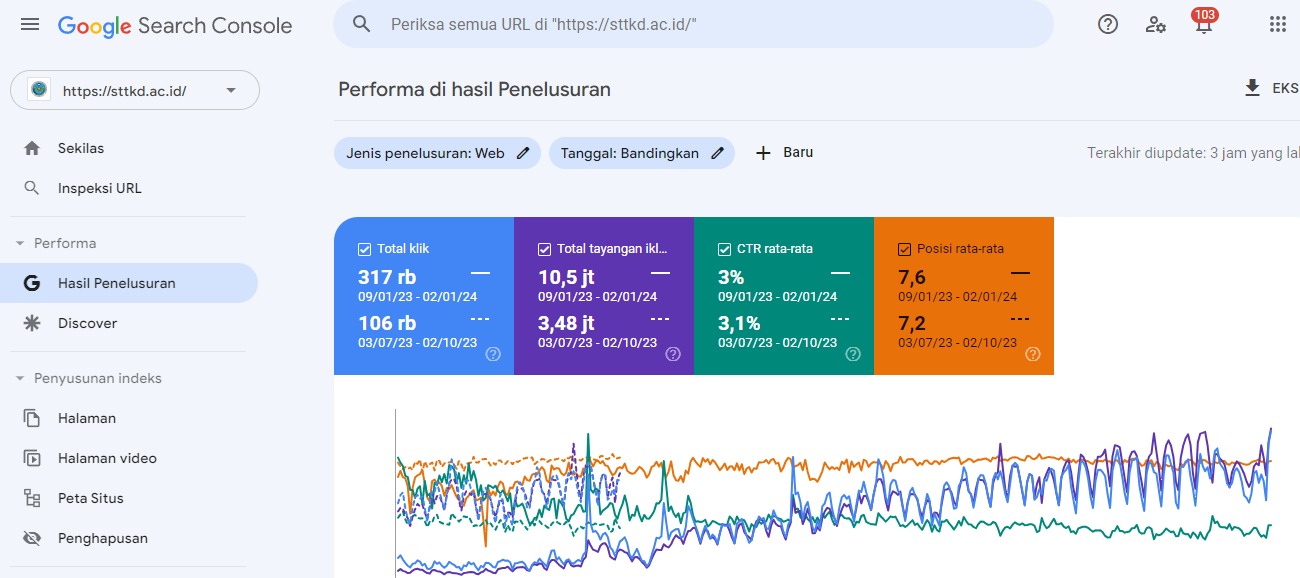Click the 10,5 jt impressions value

pyautogui.click(x=566, y=277)
